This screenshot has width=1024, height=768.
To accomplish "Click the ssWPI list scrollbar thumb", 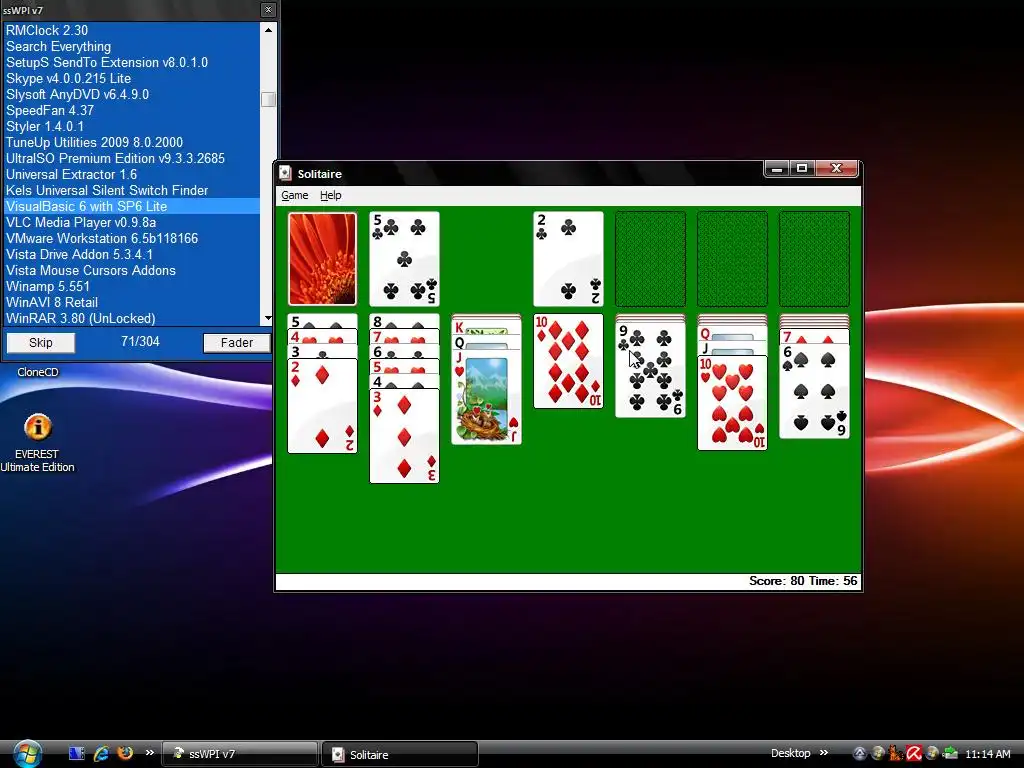I will tap(268, 99).
